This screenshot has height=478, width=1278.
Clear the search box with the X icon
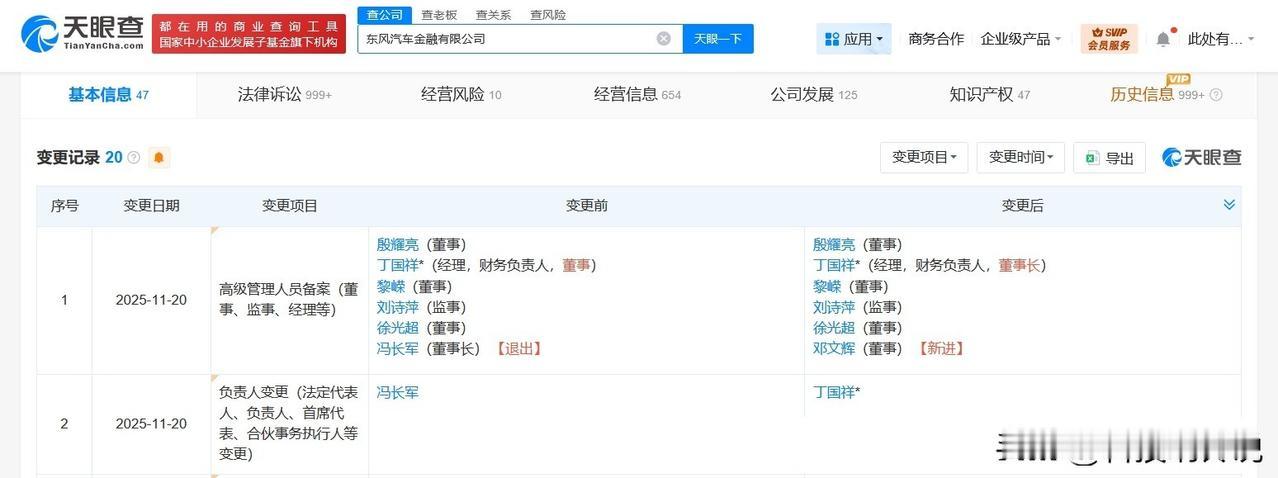click(664, 39)
